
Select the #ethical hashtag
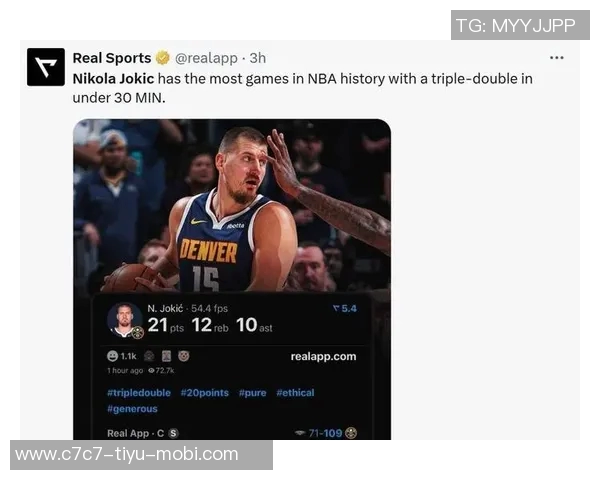click(295, 393)
